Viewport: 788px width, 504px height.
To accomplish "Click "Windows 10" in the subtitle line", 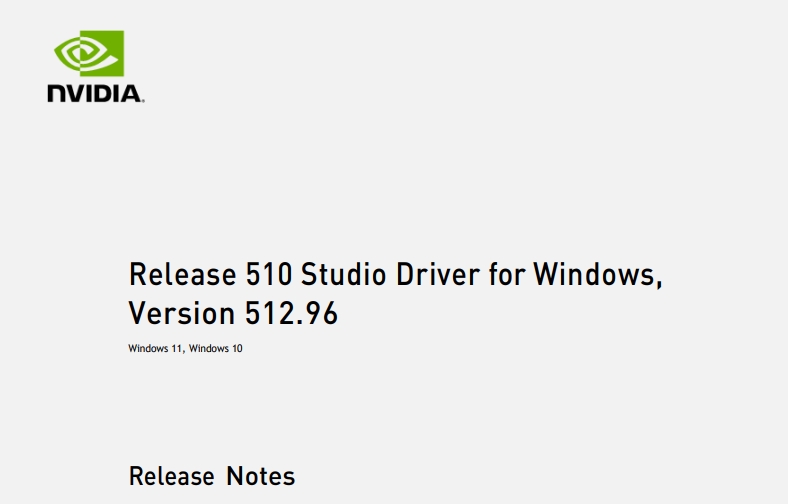I will pos(216,348).
